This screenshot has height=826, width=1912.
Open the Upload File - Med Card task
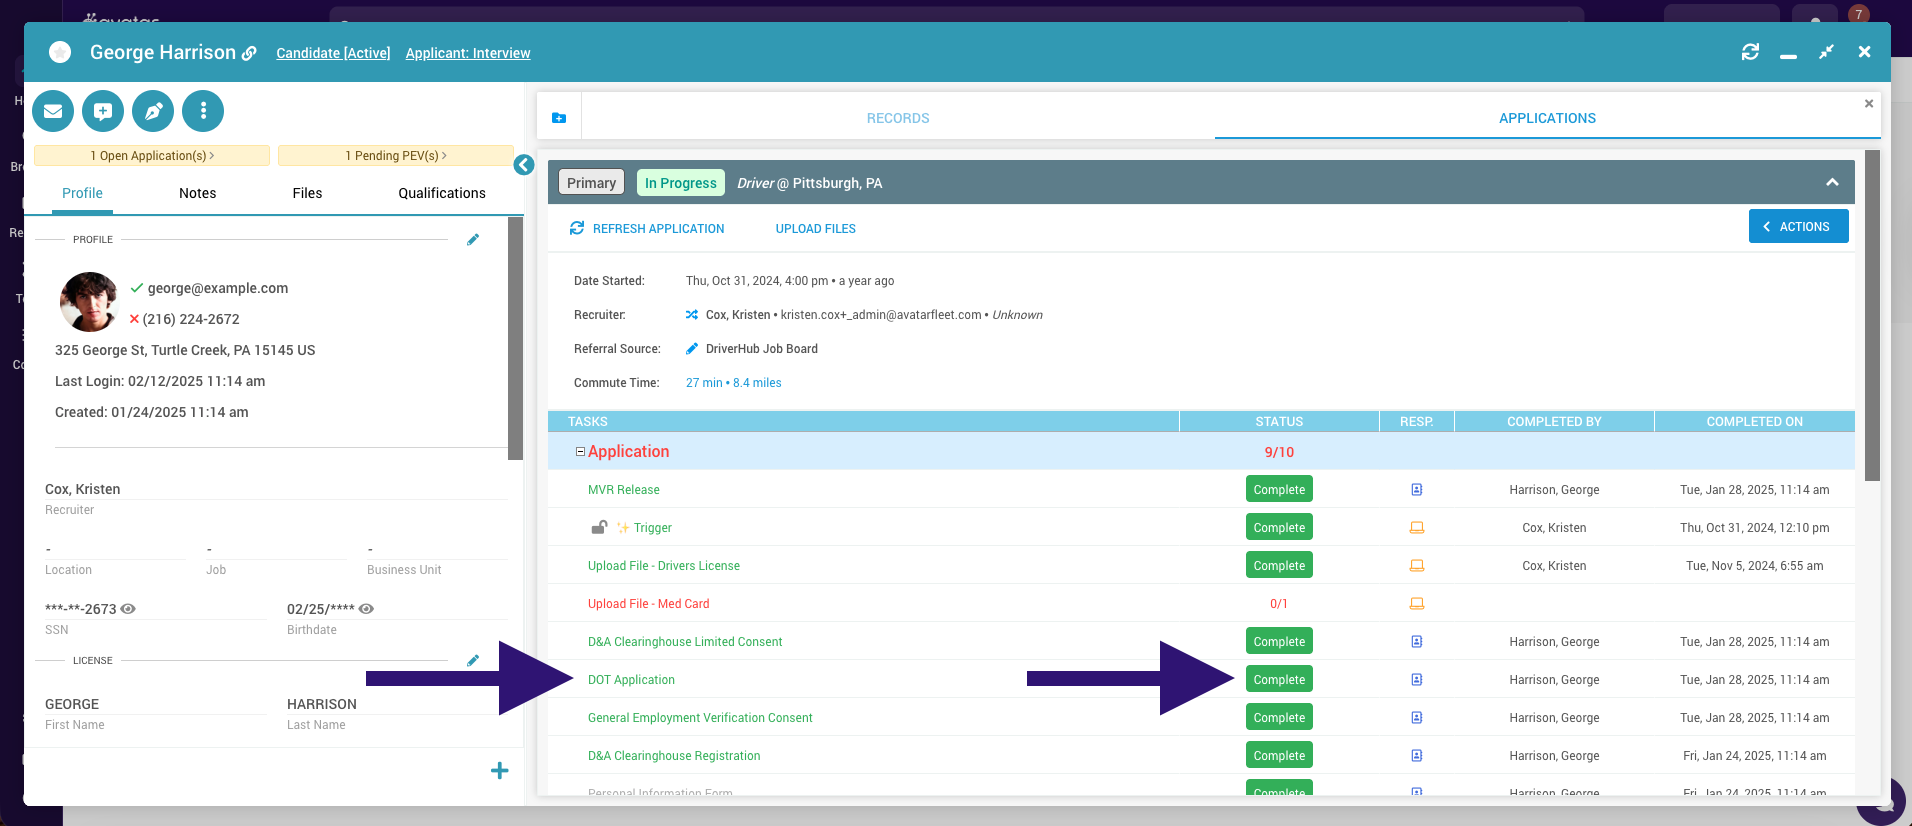point(648,604)
